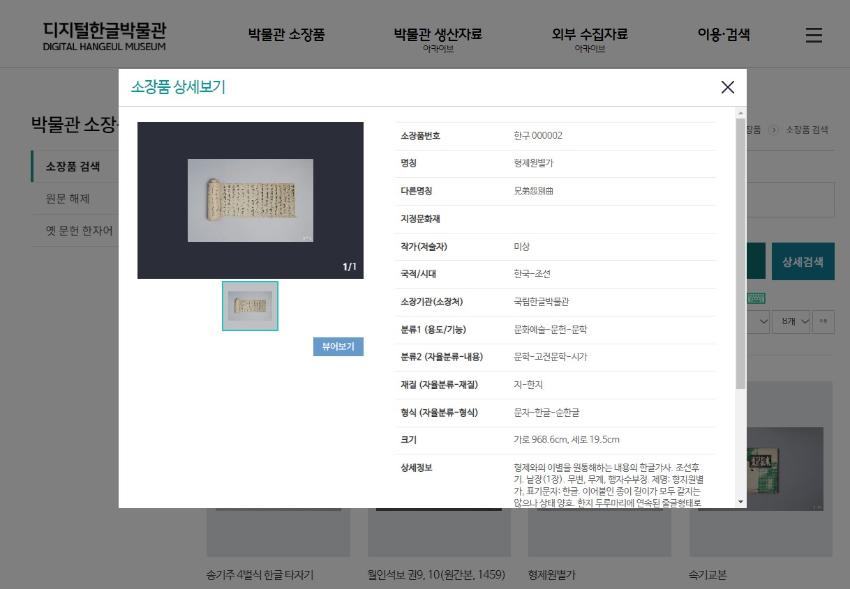Click the scrollbar down arrow in dialog

tap(740, 501)
